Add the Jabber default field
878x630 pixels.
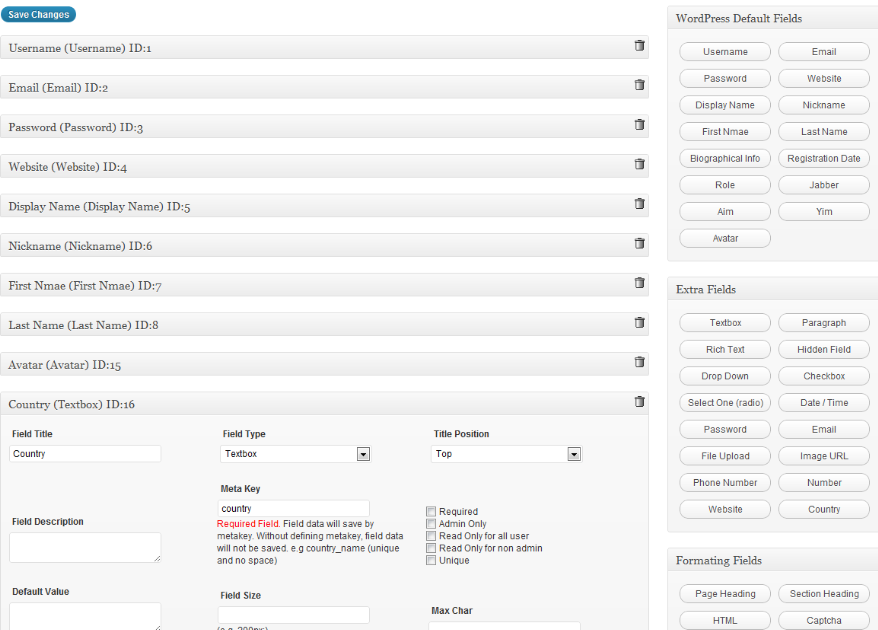(824, 185)
